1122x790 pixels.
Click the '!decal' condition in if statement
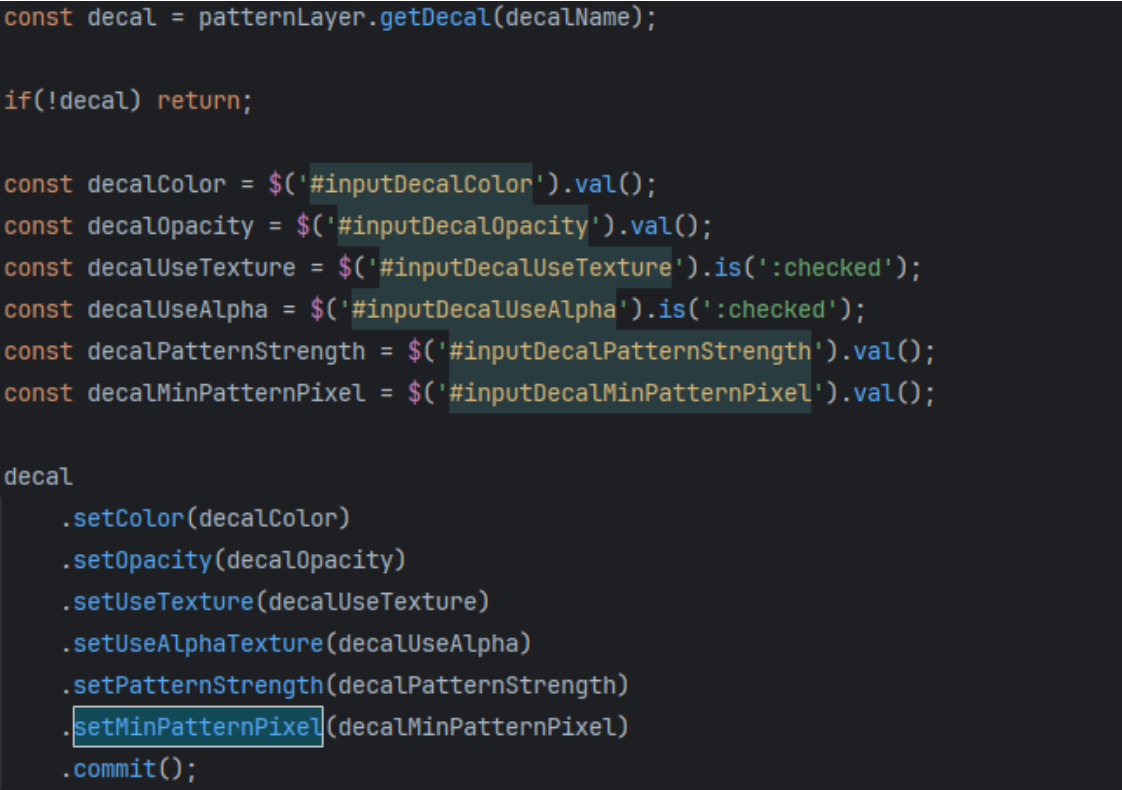click(87, 101)
